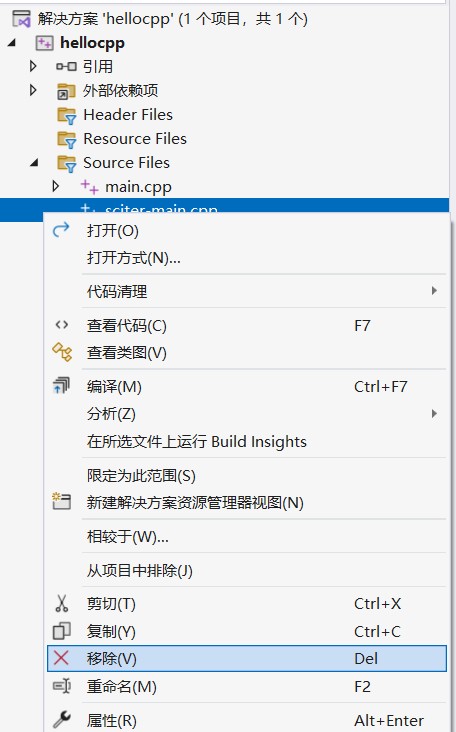Select the Header Files folder
The image size is (456, 732).
point(128,114)
